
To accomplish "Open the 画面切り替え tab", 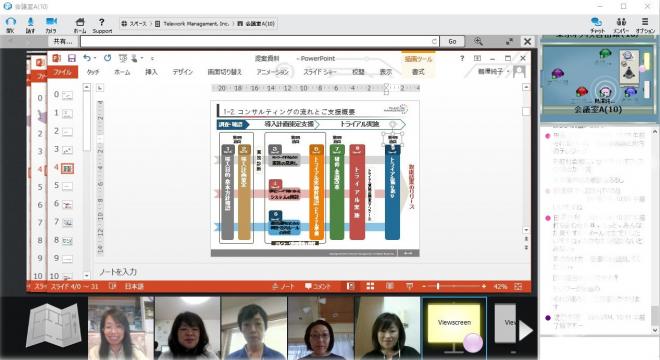I will coord(225,72).
